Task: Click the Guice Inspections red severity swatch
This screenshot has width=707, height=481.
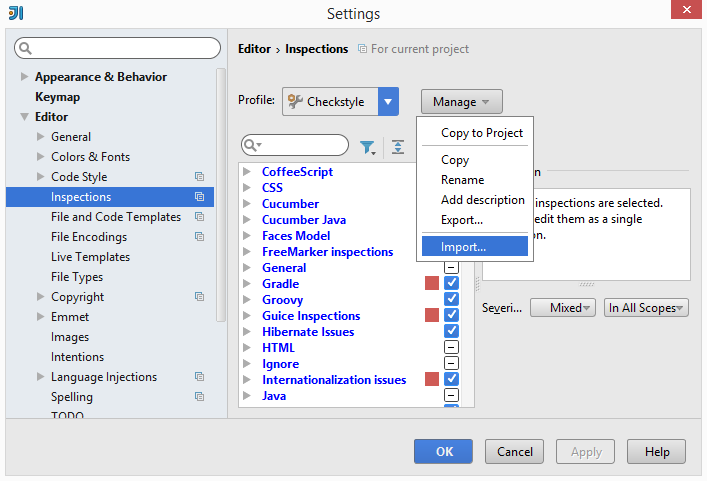Action: click(432, 315)
